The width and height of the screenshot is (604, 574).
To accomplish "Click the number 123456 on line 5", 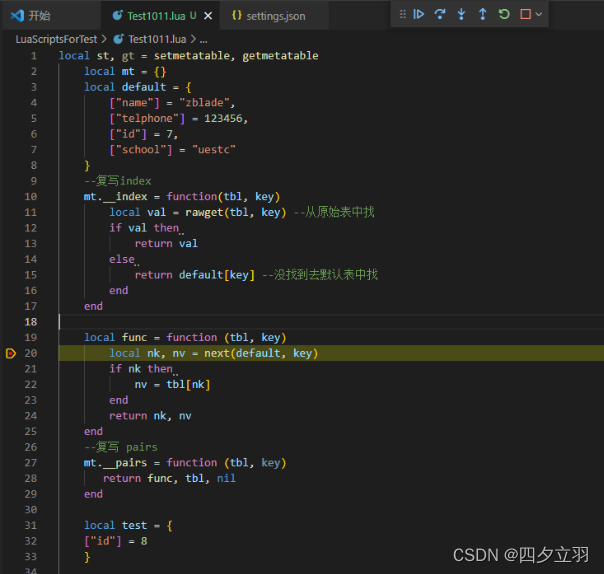I will (x=223, y=119).
